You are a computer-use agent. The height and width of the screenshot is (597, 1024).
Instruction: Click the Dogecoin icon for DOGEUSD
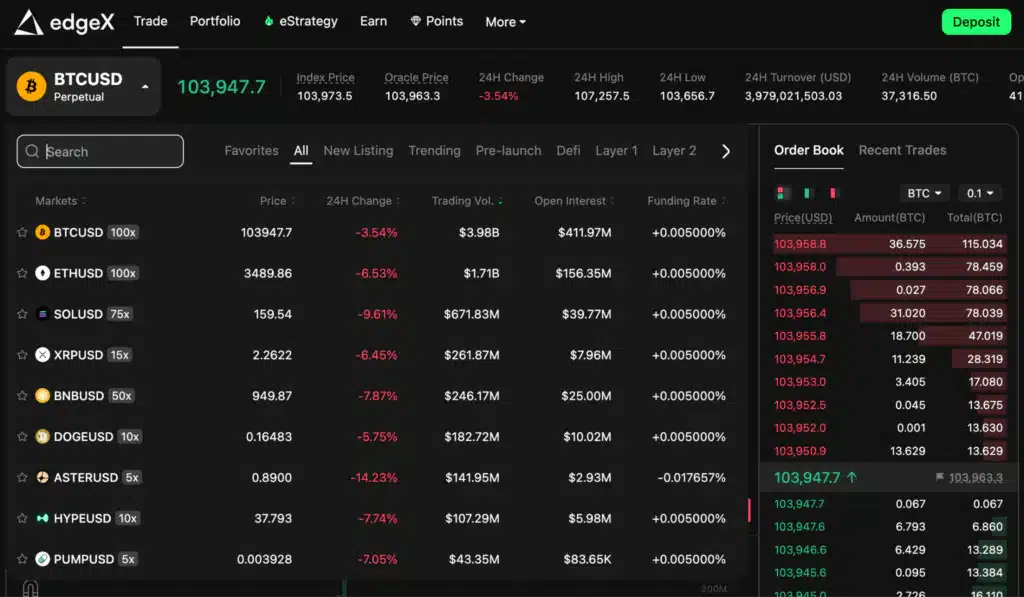pos(42,437)
